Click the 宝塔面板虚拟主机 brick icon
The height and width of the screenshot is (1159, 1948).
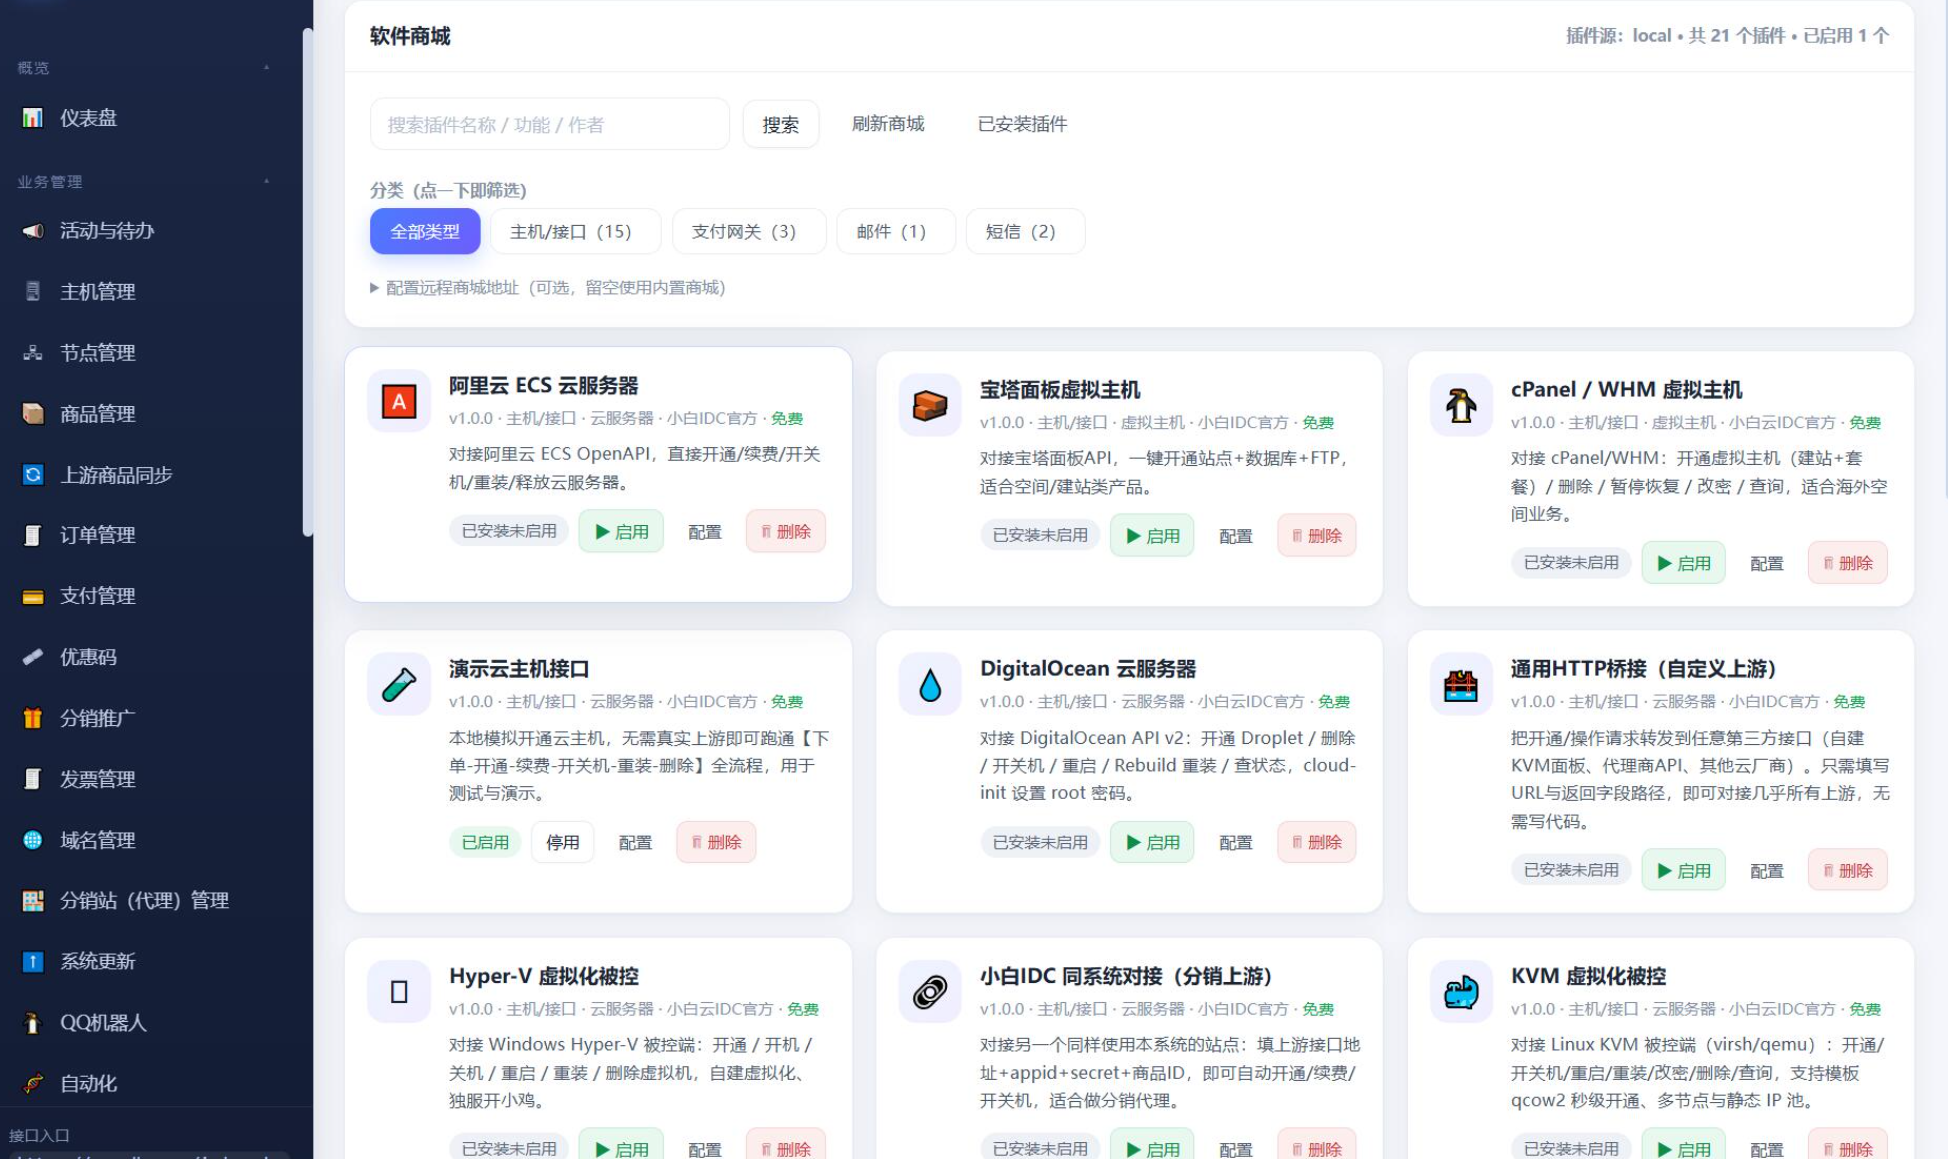(x=930, y=406)
